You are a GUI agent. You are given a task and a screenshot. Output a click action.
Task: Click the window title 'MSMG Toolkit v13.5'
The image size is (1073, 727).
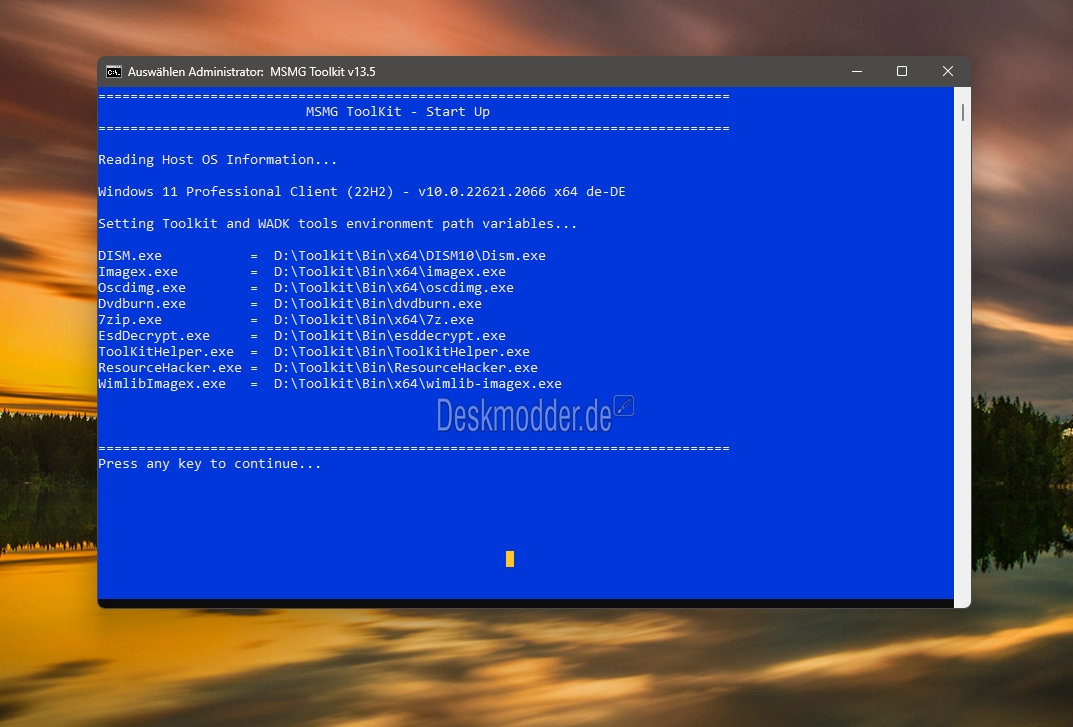point(322,72)
